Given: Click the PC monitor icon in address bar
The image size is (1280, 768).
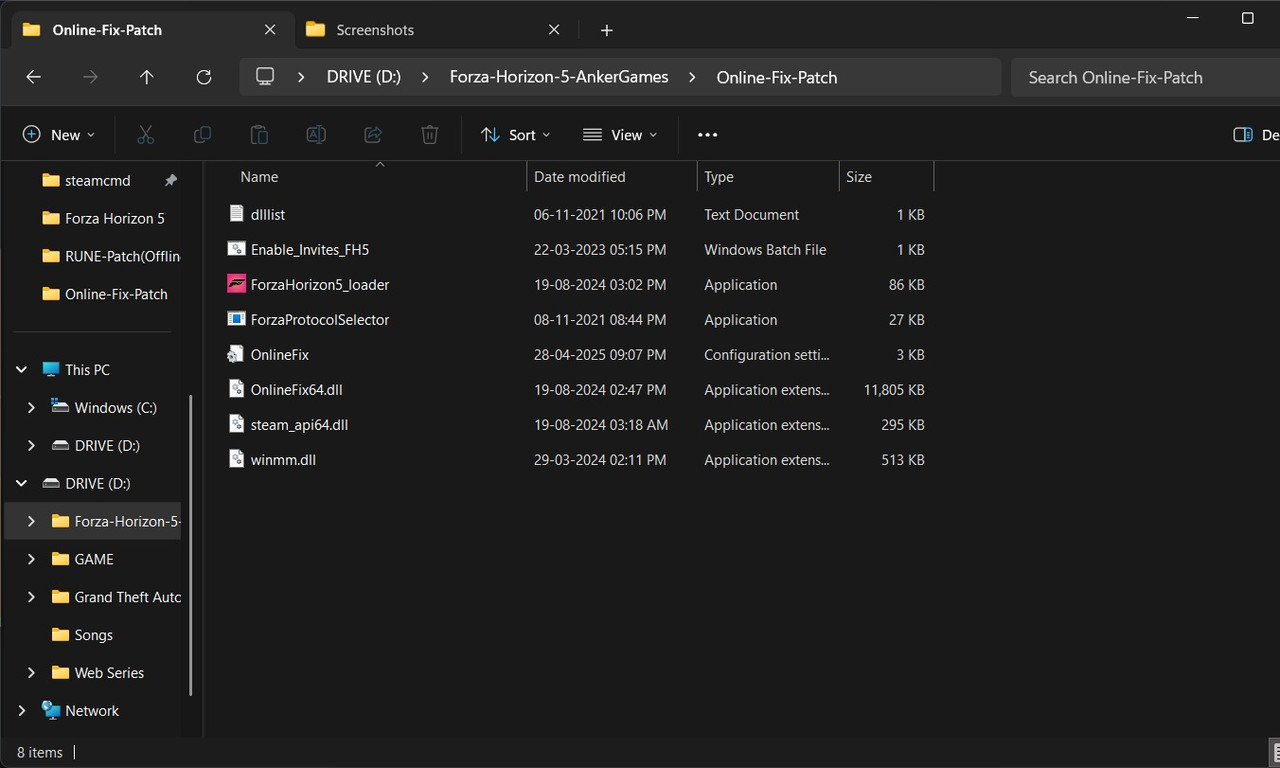Looking at the screenshot, I should 265,77.
